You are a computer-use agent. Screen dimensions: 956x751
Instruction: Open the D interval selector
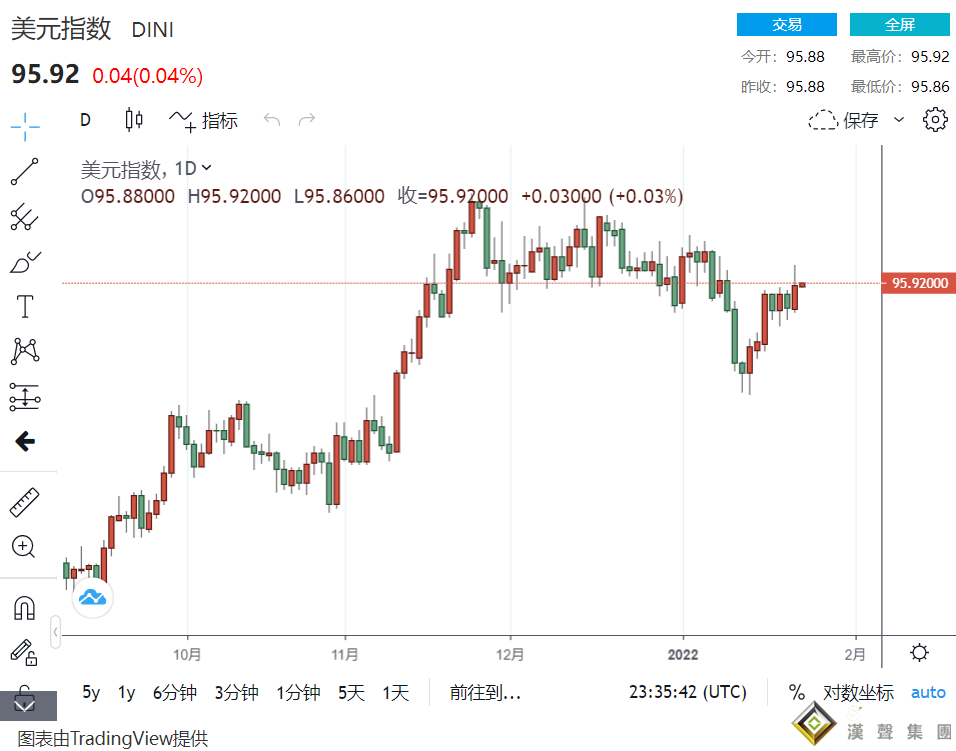click(85, 120)
